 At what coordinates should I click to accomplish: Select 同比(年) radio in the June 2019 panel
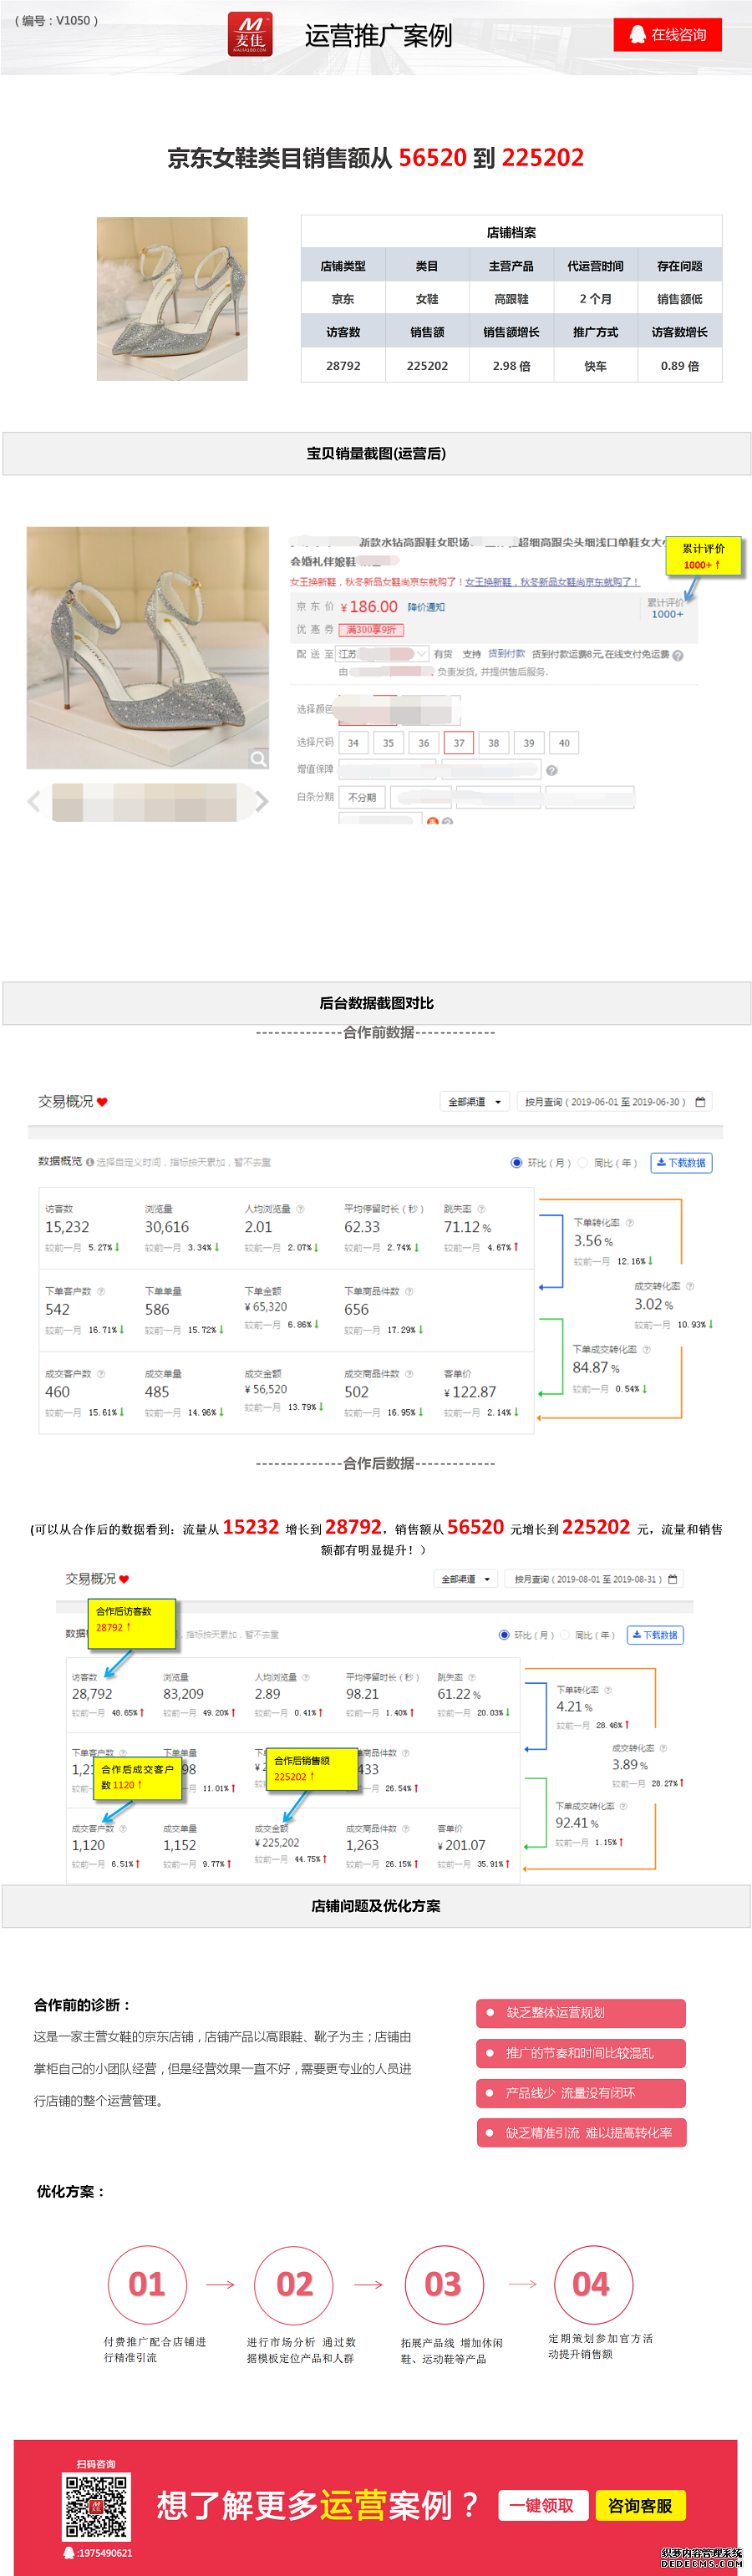click(582, 1162)
